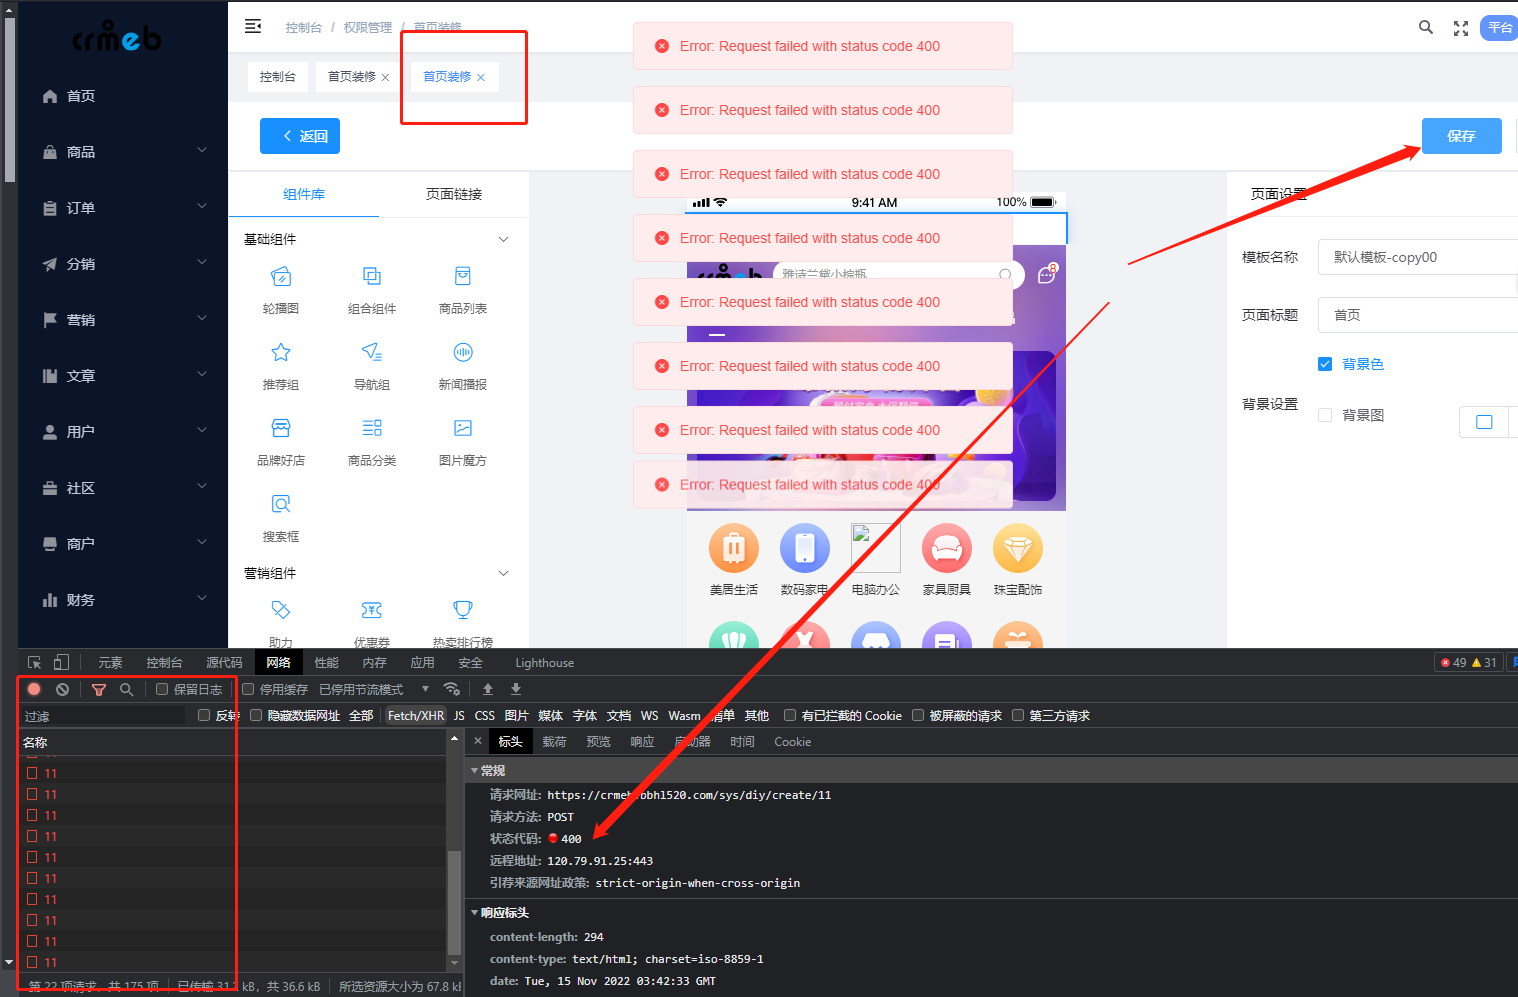1518x997 pixels.
Task: Toggle the DevTools device toolbar icon
Action: pyautogui.click(x=61, y=663)
